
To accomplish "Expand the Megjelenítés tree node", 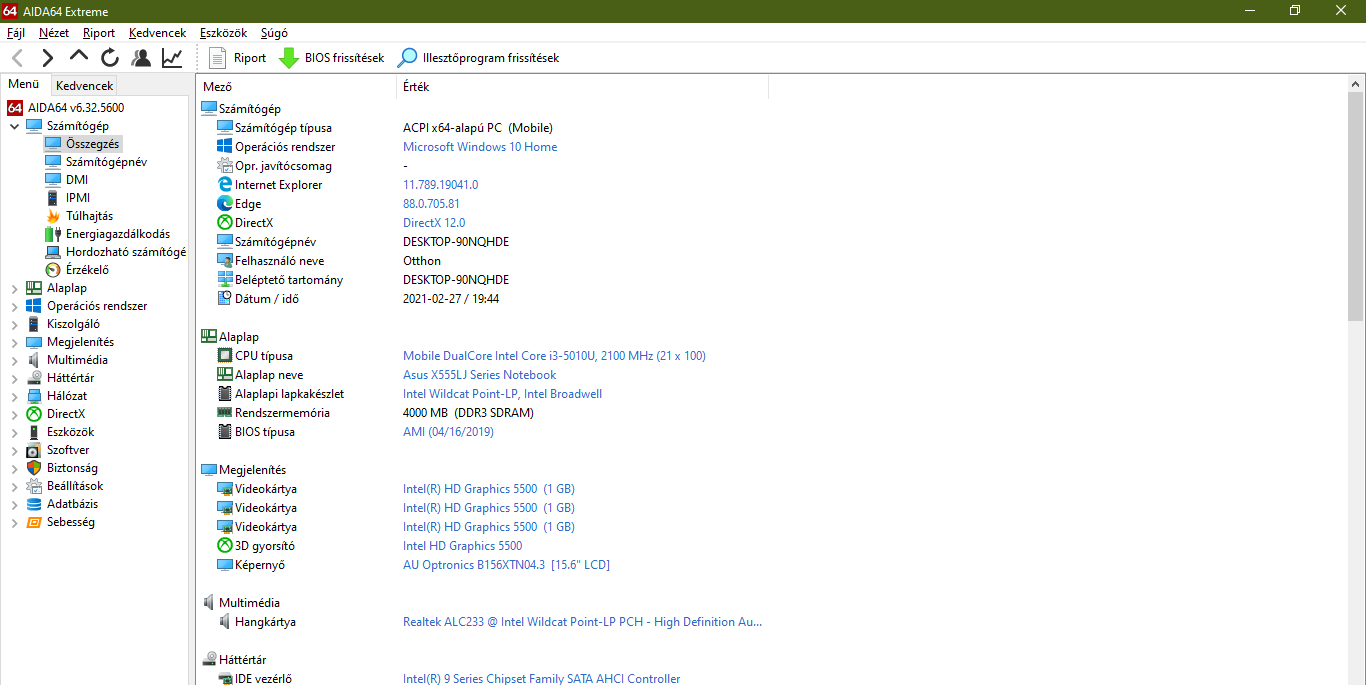I will pyautogui.click(x=14, y=342).
